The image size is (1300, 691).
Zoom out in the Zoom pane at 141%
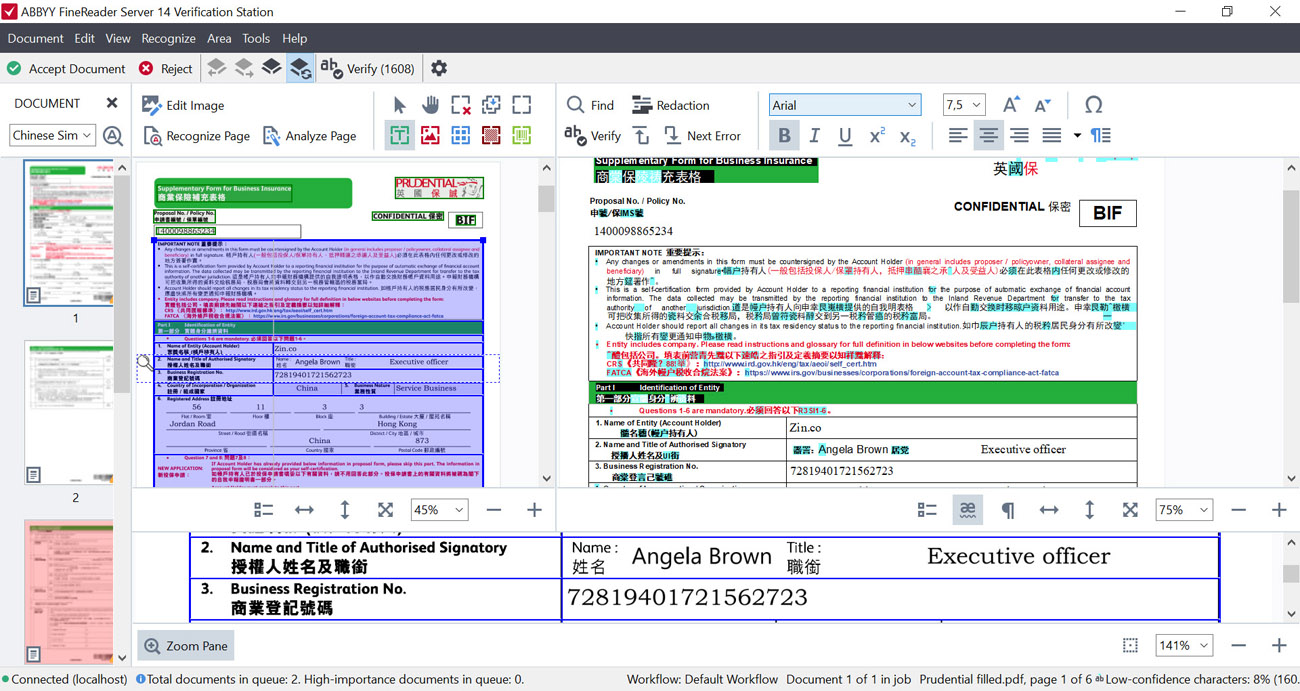[1238, 646]
